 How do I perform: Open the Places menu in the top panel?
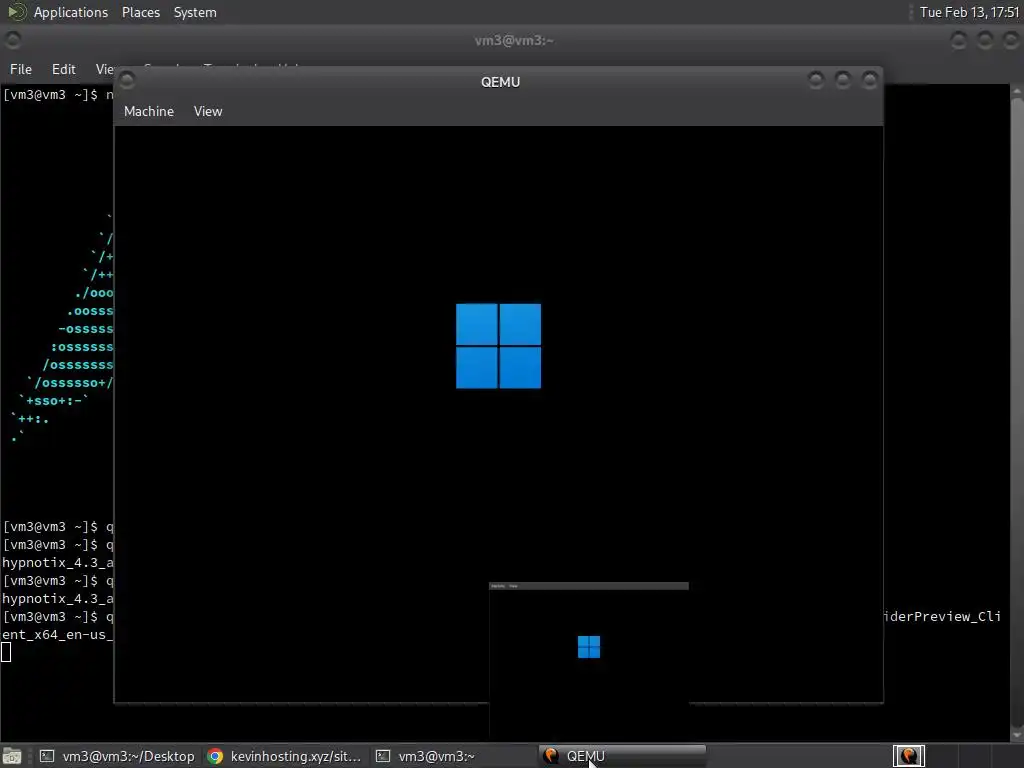pyautogui.click(x=140, y=12)
